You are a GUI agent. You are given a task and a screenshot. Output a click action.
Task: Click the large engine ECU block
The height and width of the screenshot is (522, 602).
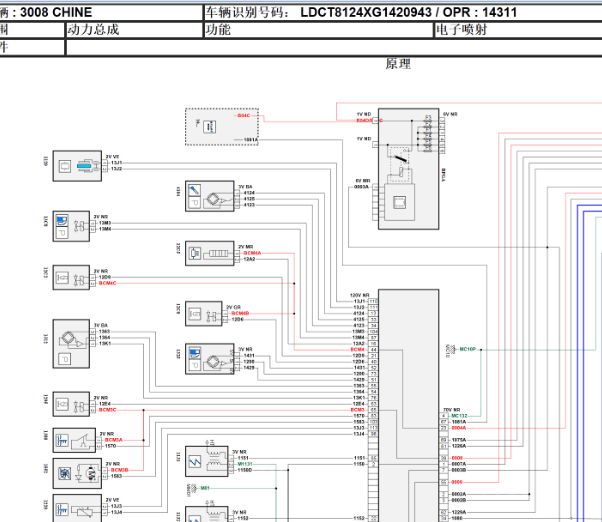click(x=408, y=405)
